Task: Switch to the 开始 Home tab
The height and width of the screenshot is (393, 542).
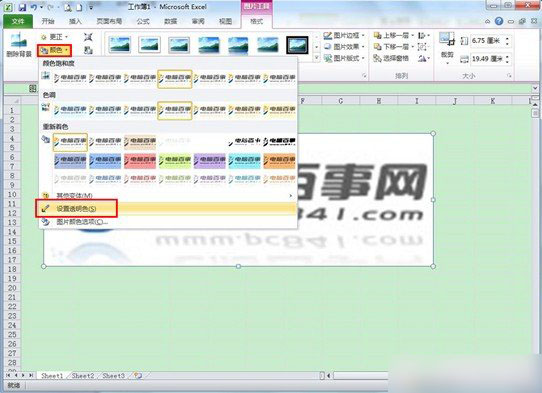Action: pos(48,21)
